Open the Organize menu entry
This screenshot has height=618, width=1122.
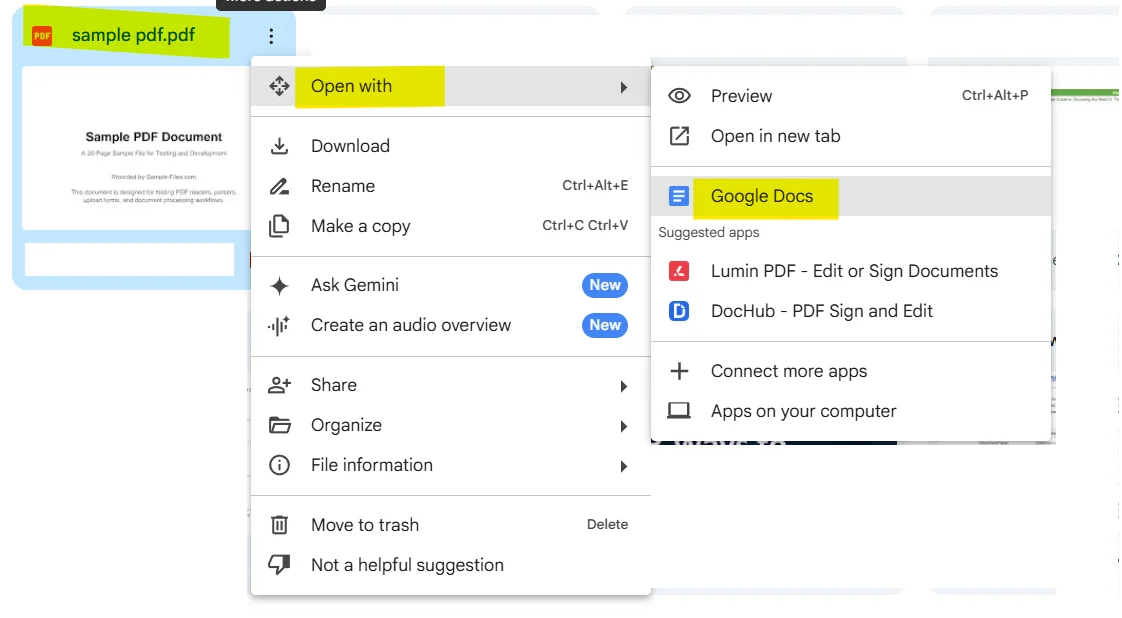click(451, 425)
